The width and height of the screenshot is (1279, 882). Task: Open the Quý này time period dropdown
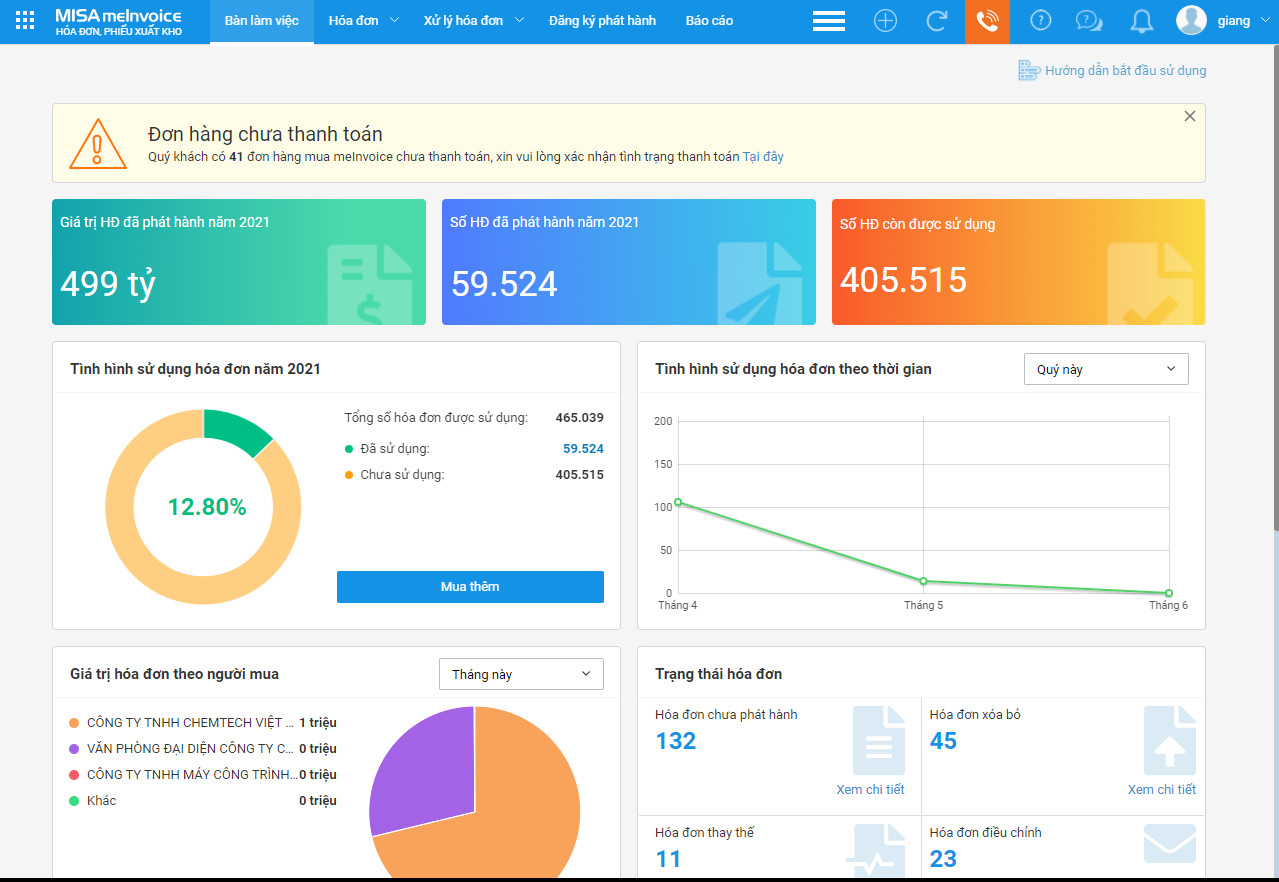[1106, 369]
